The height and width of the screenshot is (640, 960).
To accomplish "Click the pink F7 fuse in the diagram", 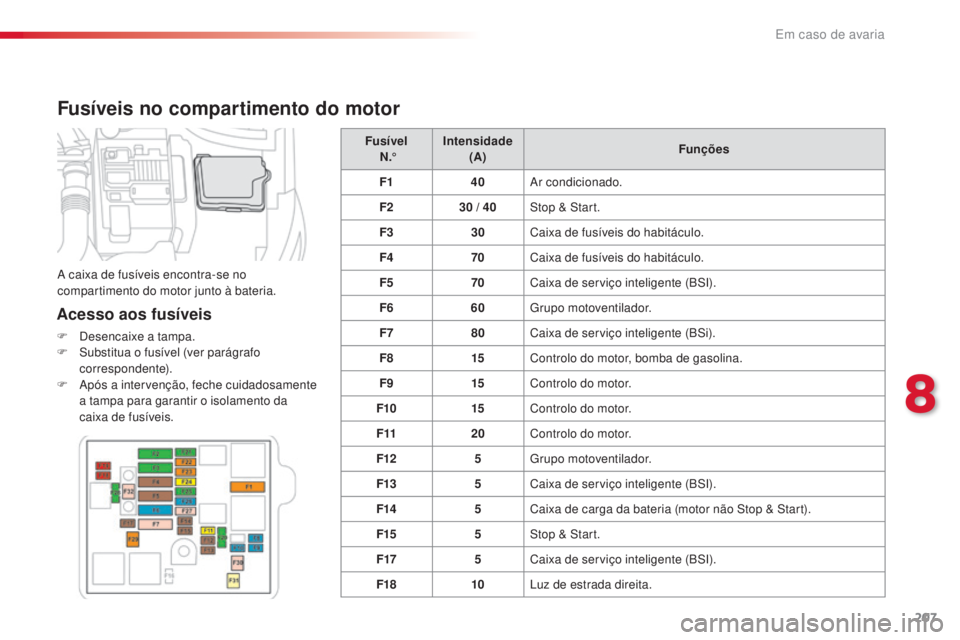I will click(156, 524).
